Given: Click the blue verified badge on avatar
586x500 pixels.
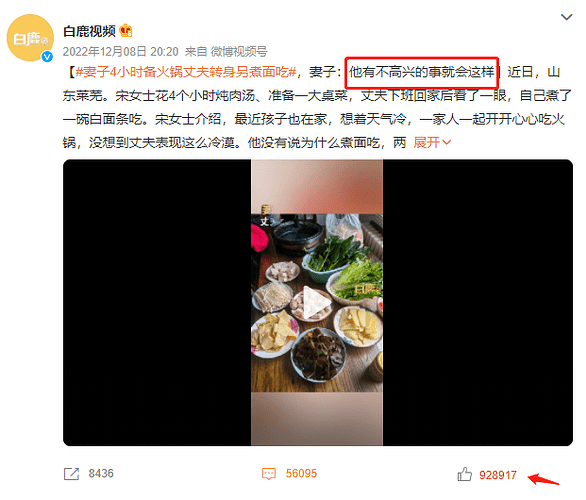Looking at the screenshot, I should pyautogui.click(x=47, y=56).
